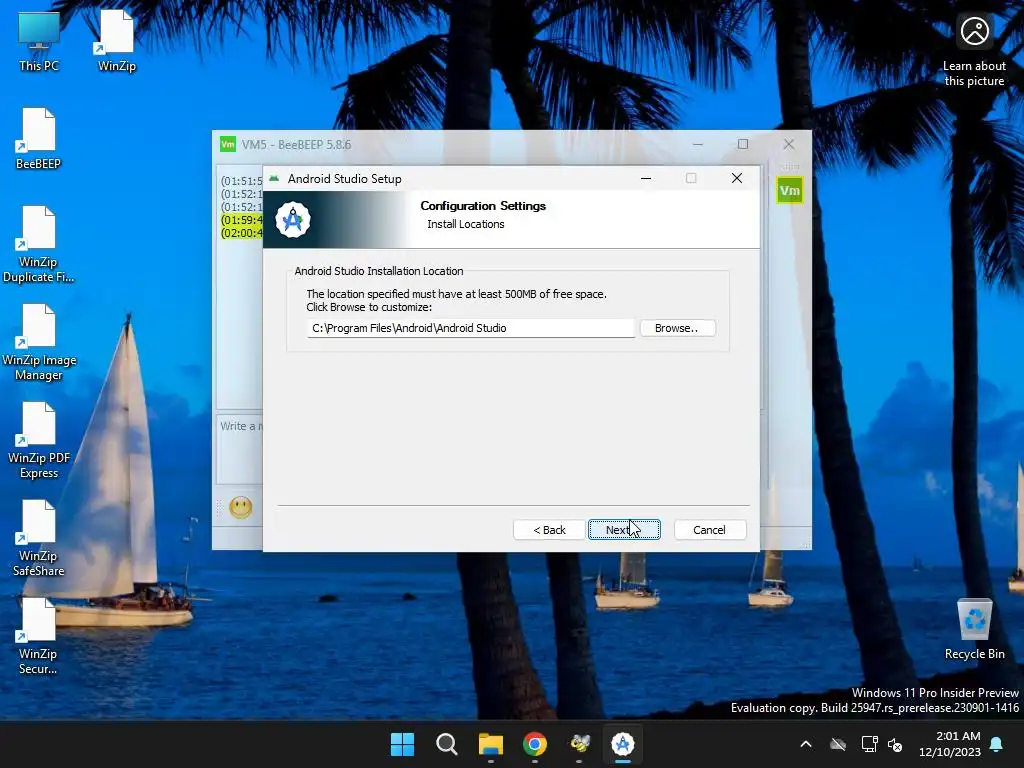
Task: Switch to BeeBEEP from the taskbar bee icon
Action: point(579,744)
